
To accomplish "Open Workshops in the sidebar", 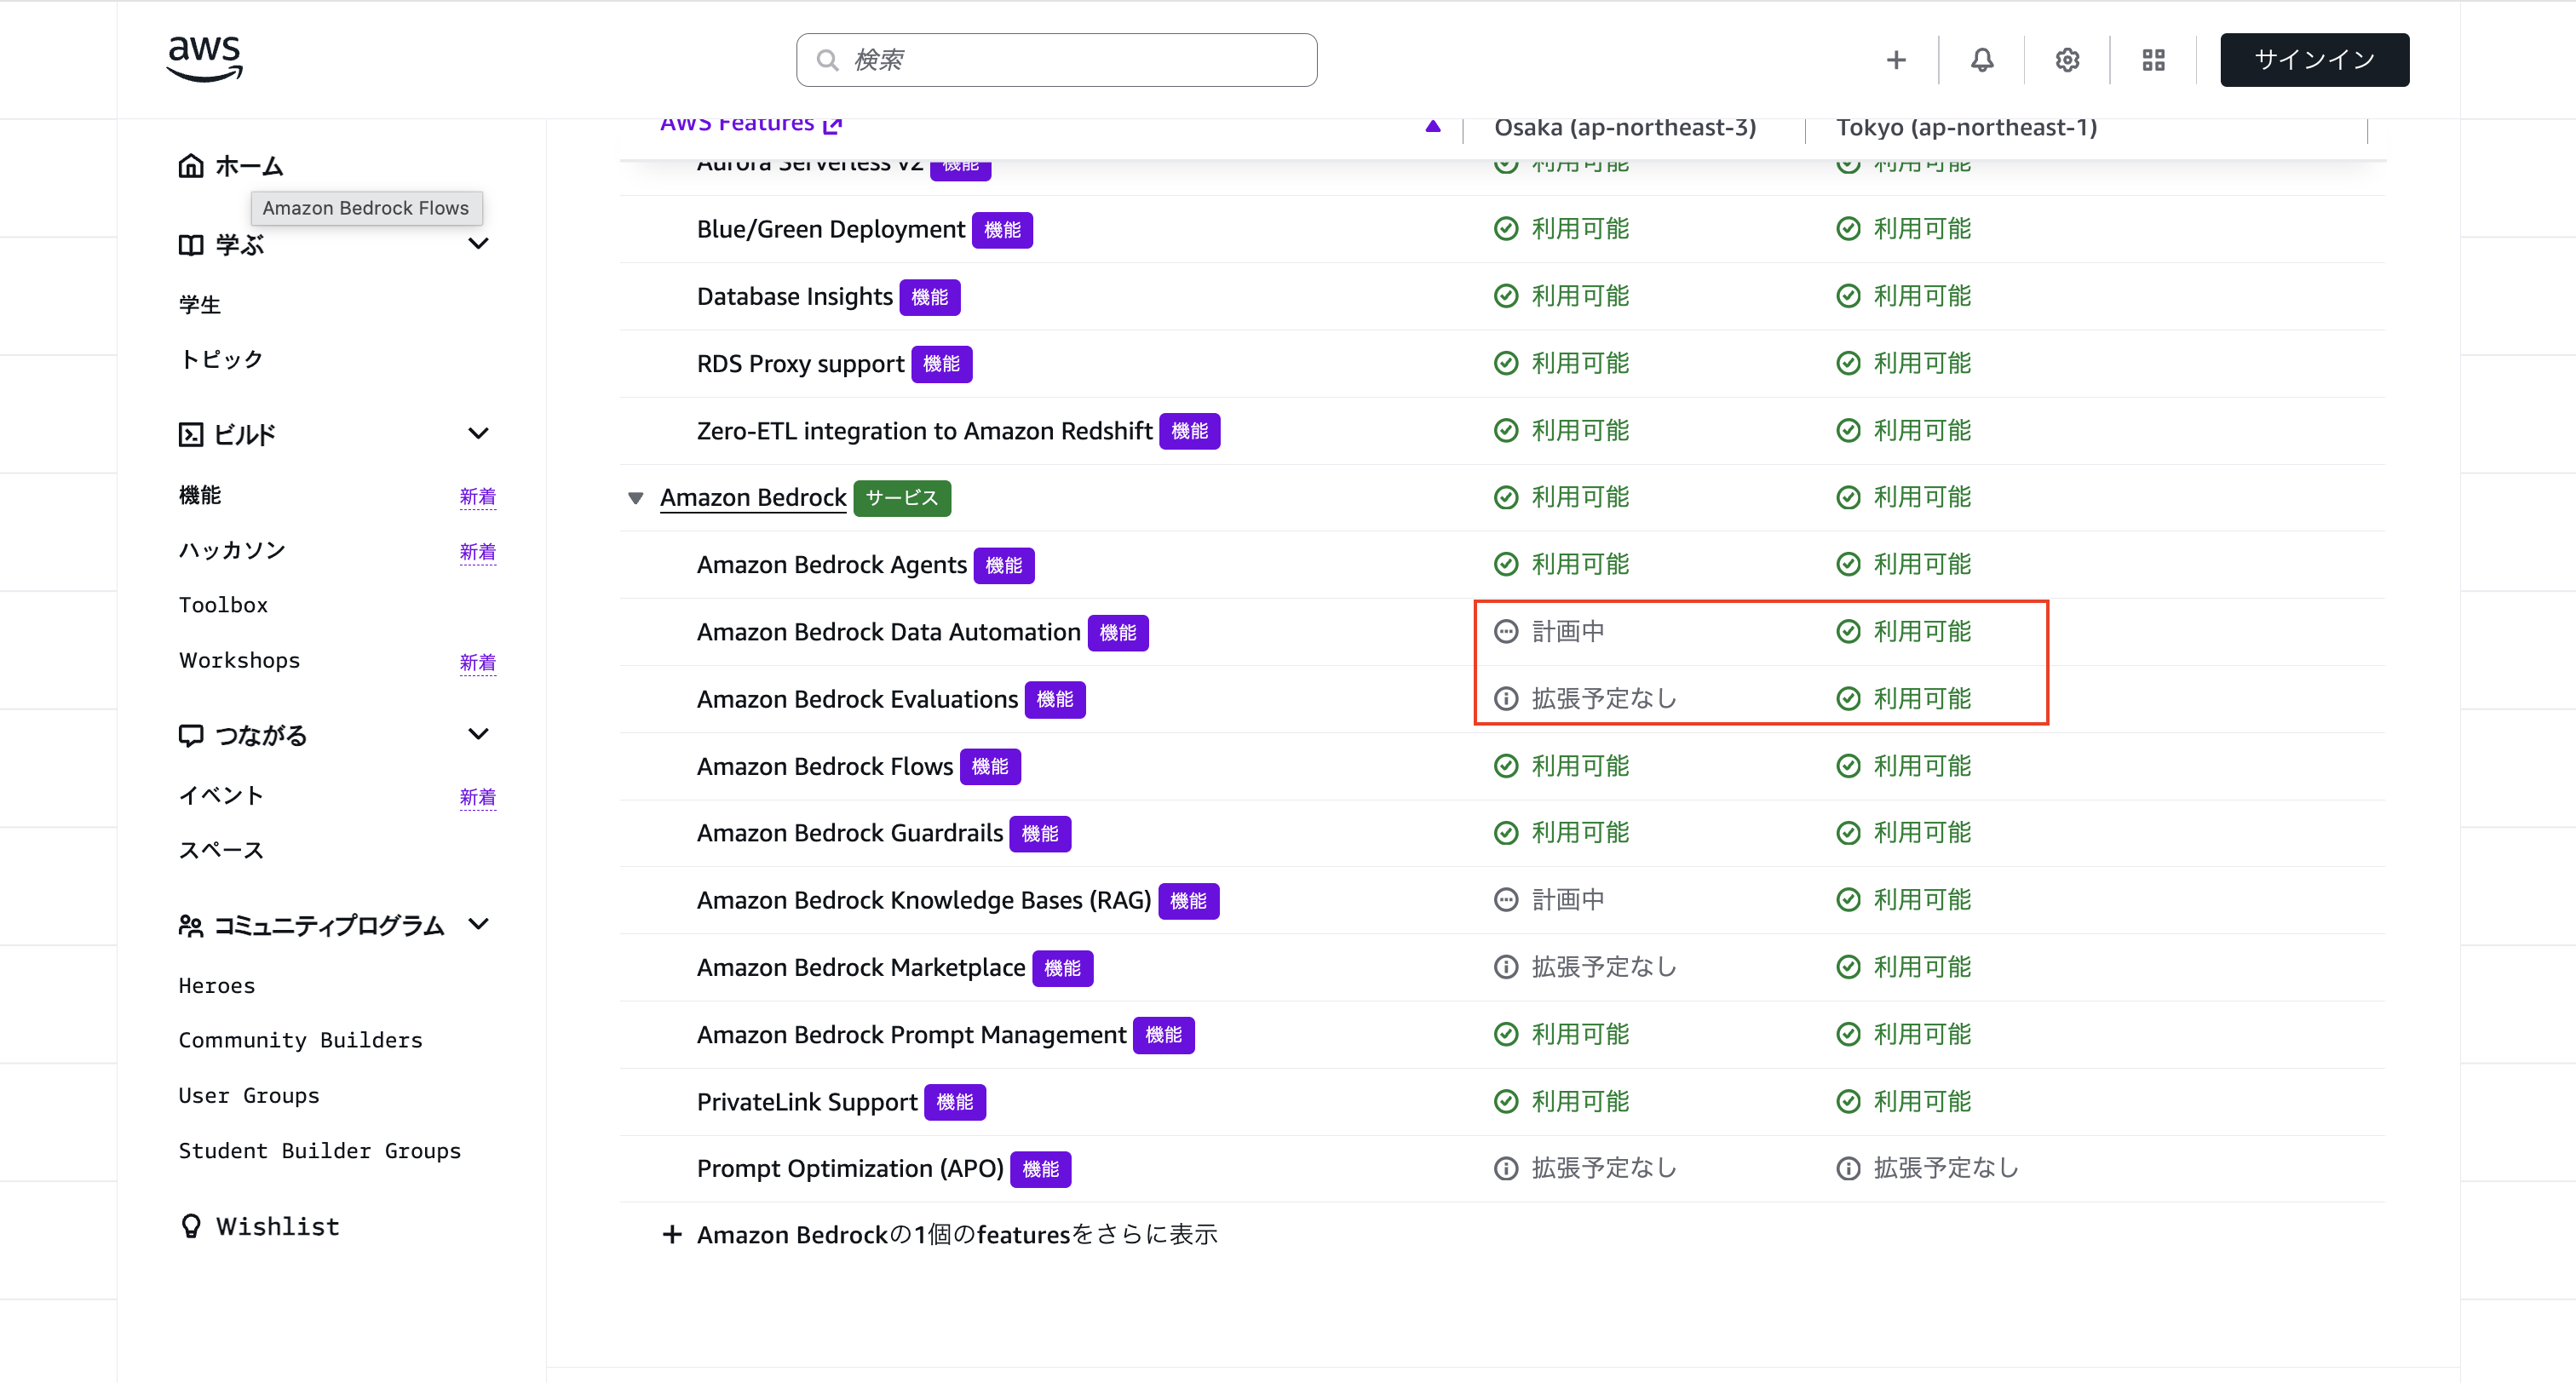I will click(x=239, y=660).
